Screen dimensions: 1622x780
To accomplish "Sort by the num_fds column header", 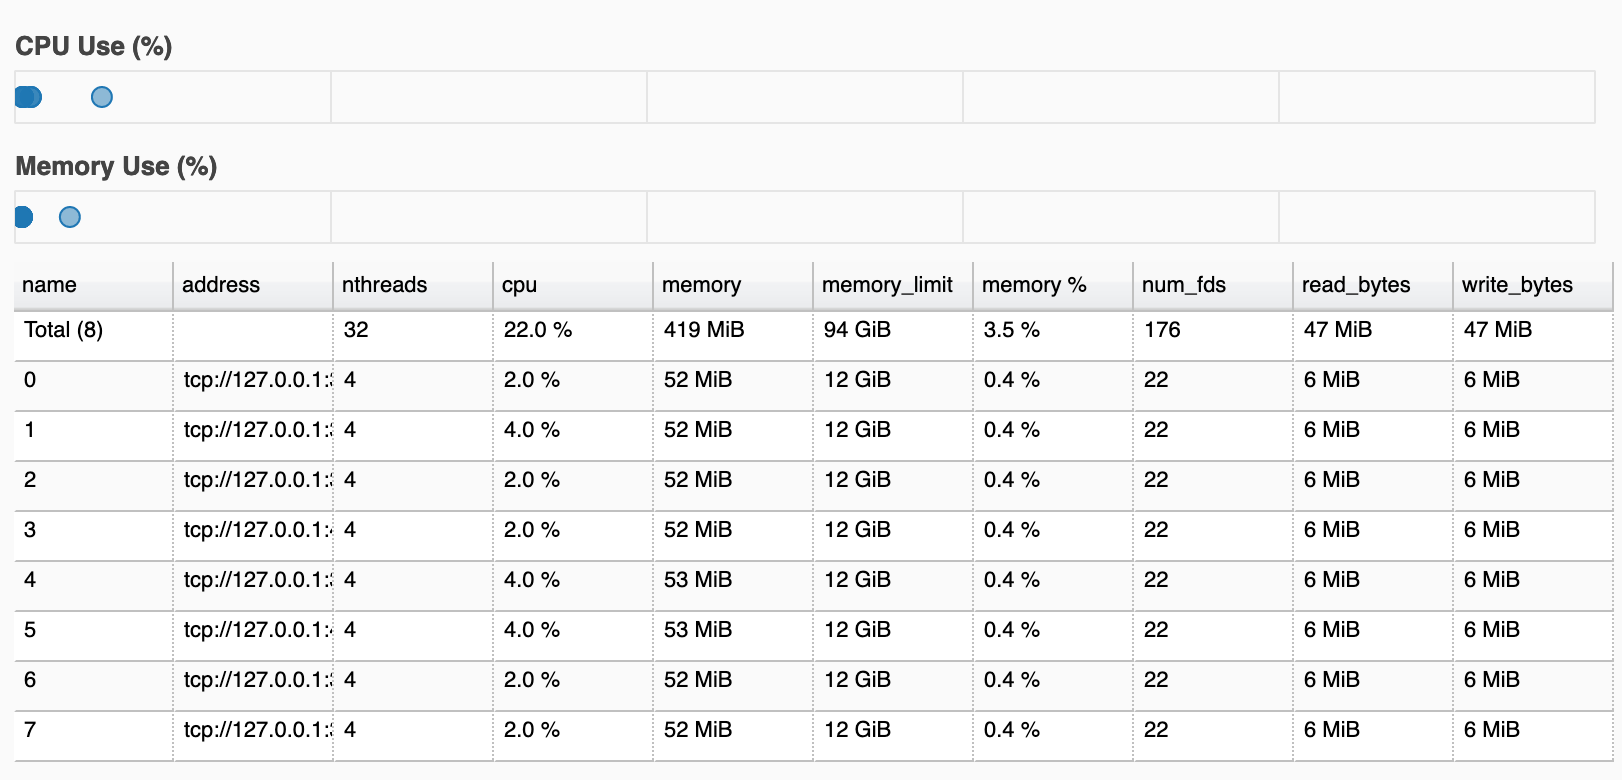I will [1183, 285].
